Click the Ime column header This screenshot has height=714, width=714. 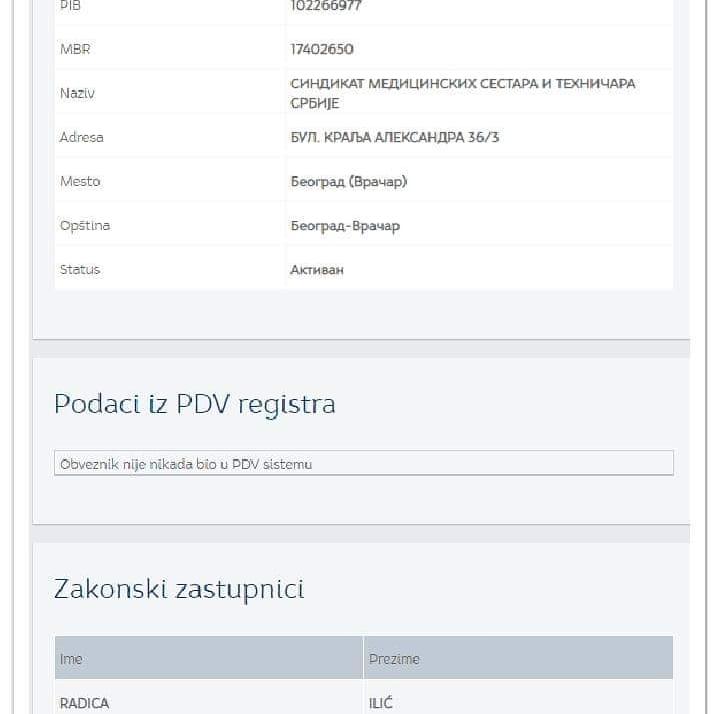(x=209, y=658)
